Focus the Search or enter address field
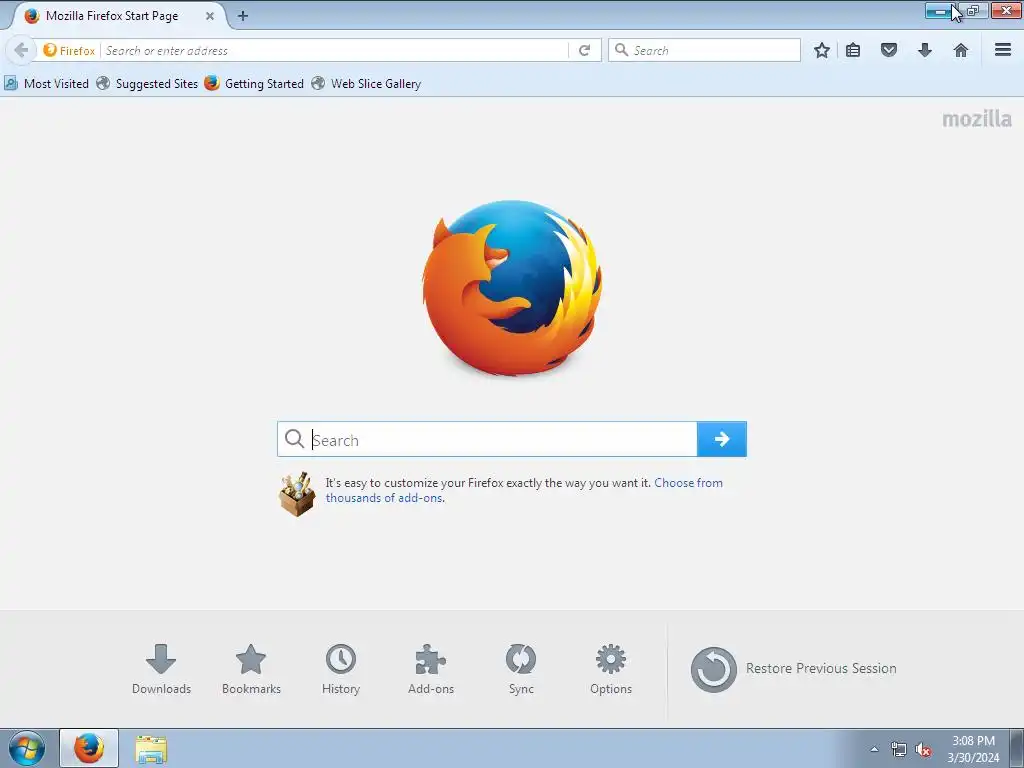Screen dimensions: 1024x768 [x=336, y=50]
